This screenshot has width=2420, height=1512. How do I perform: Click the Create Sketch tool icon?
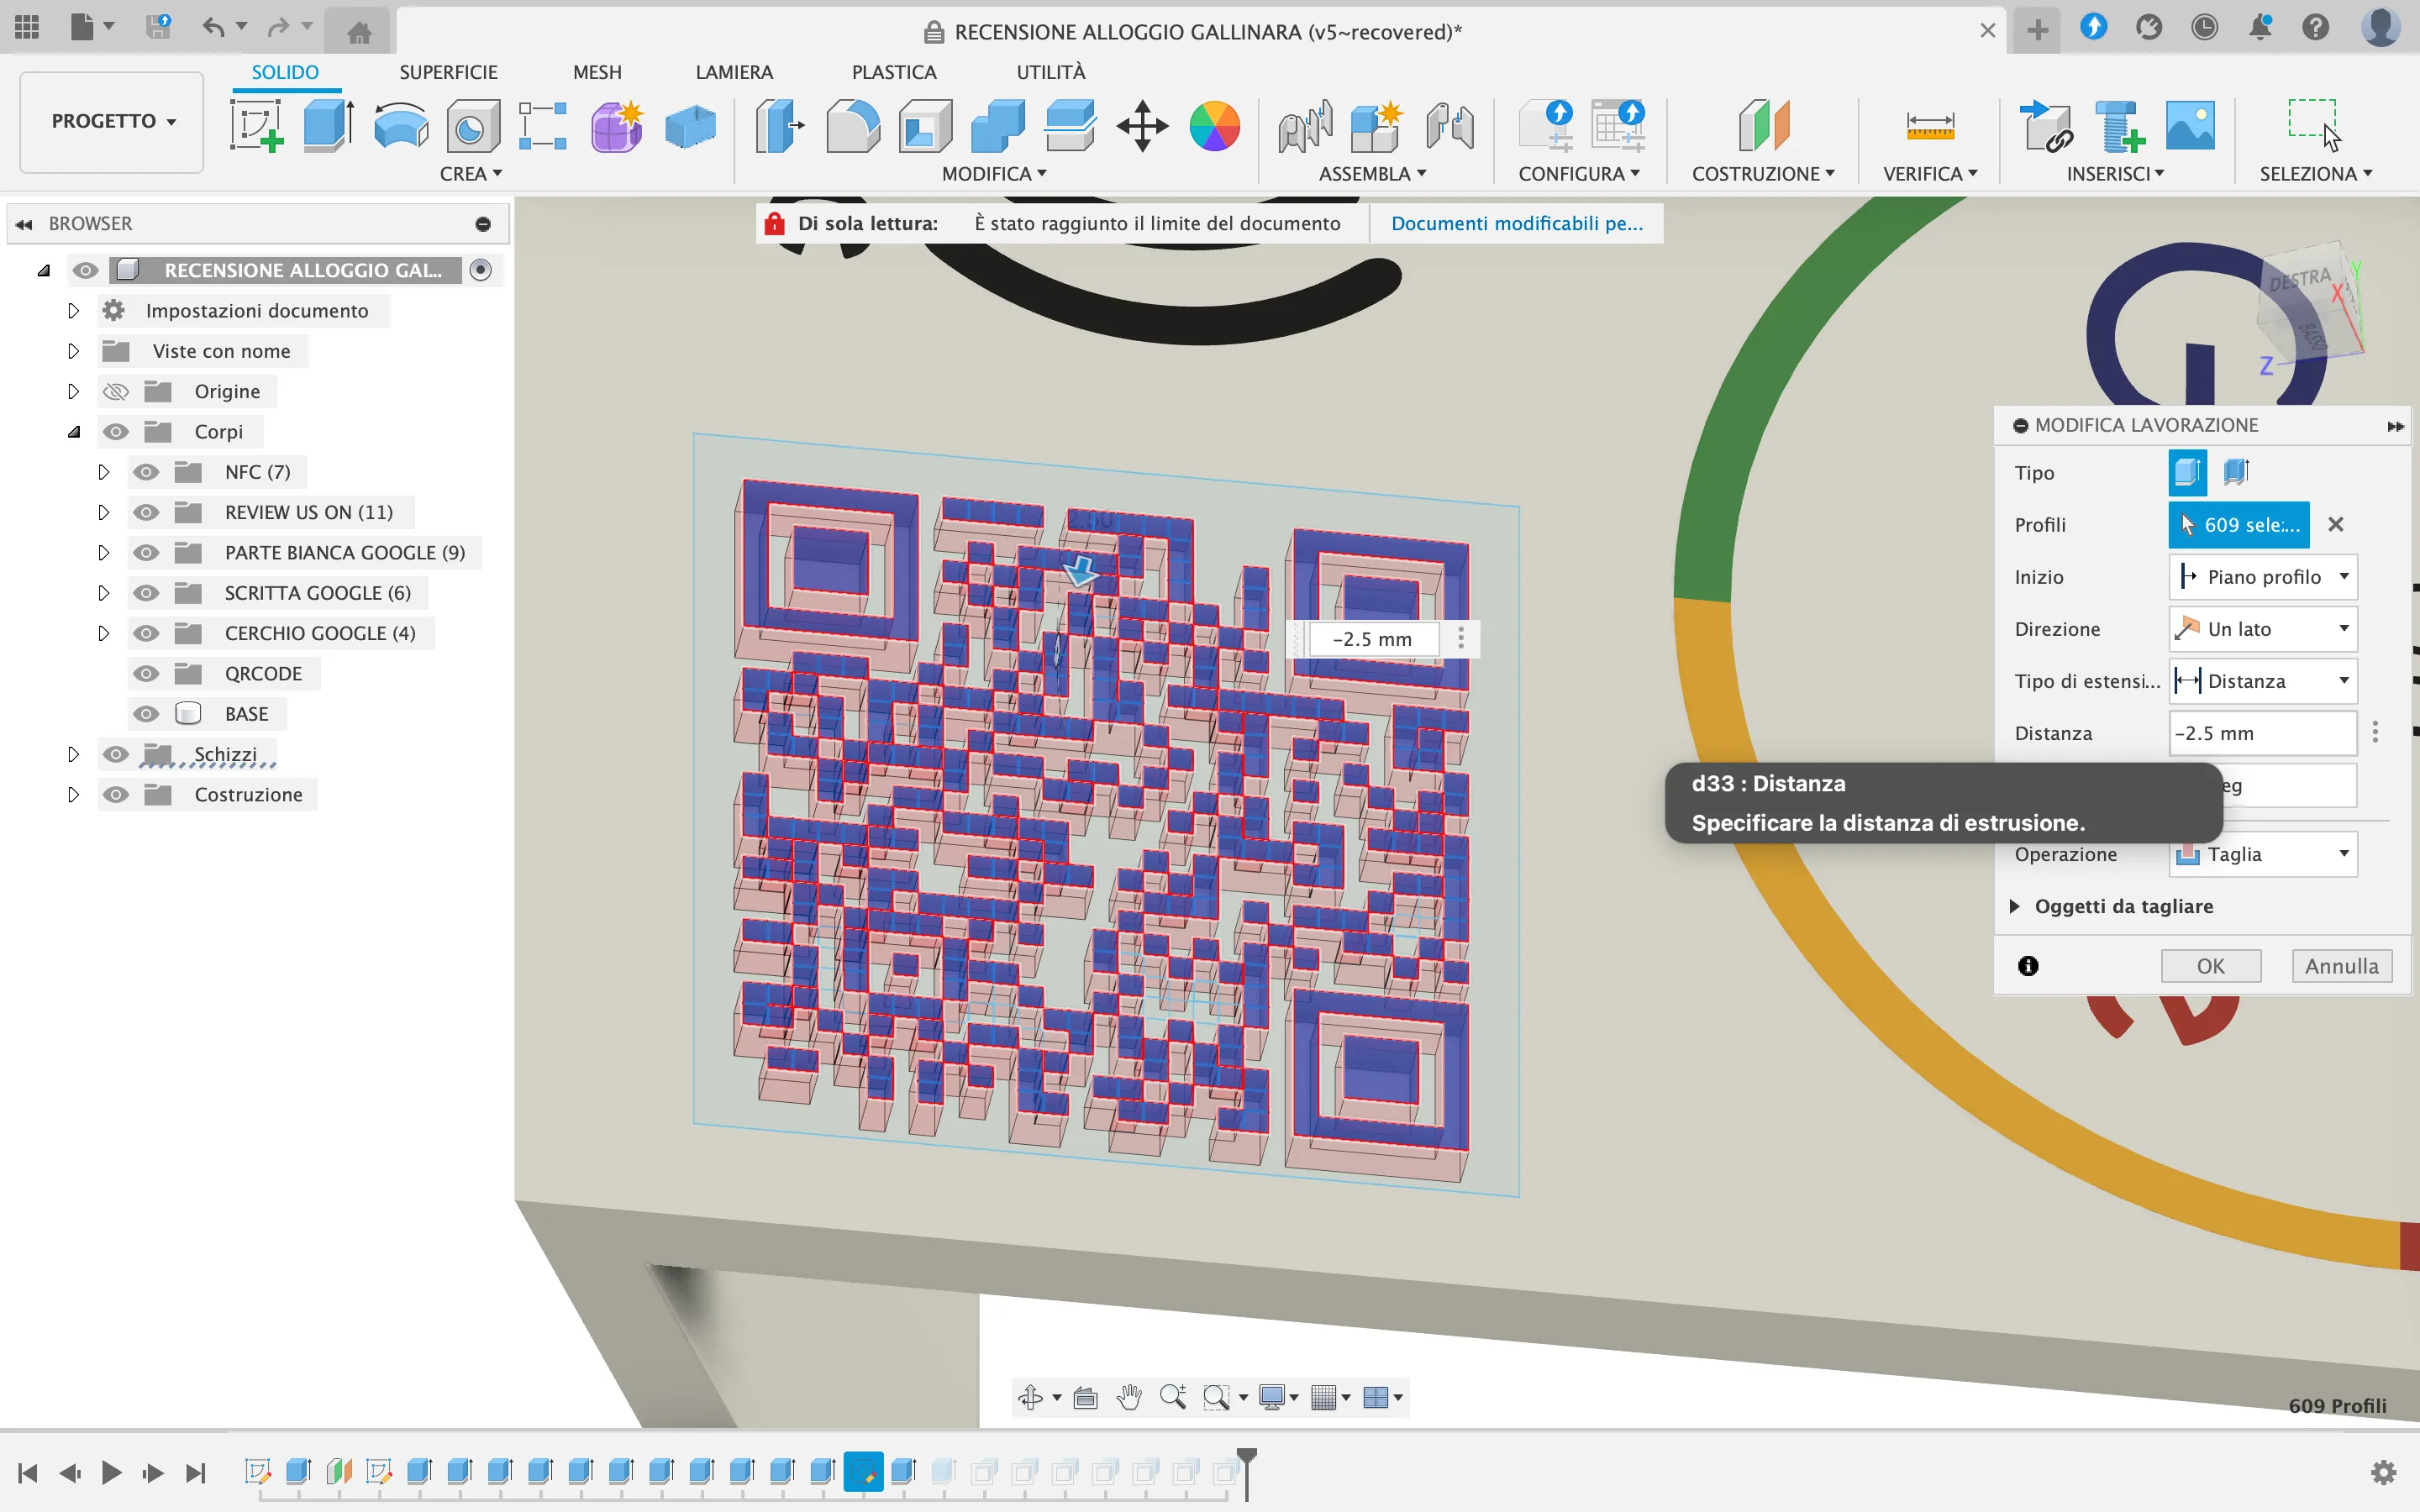pyautogui.click(x=257, y=126)
